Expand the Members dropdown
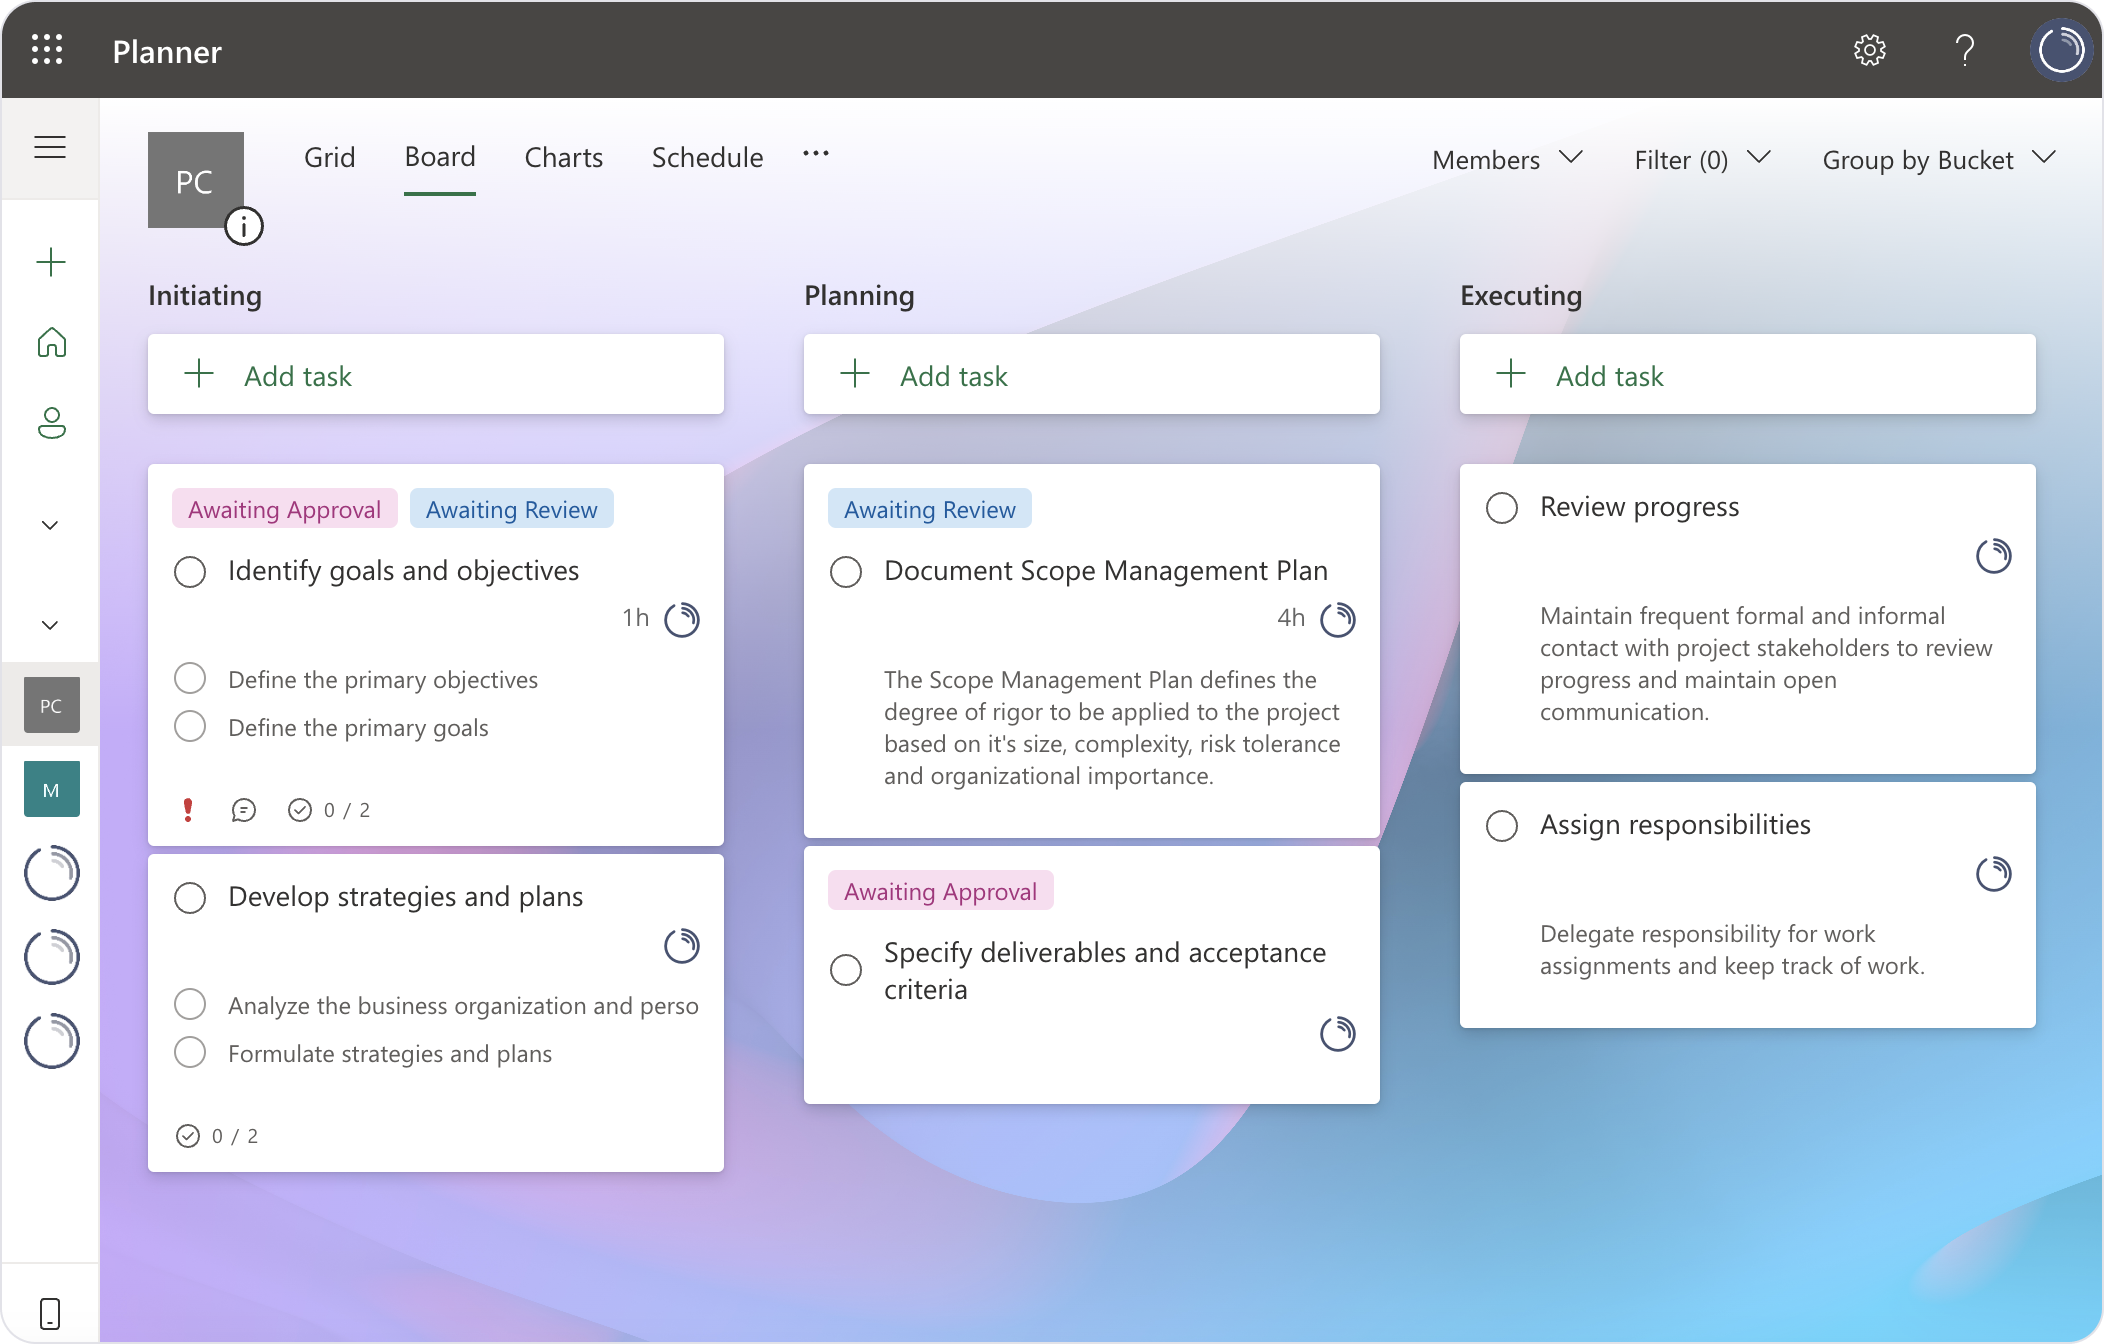Viewport: 2104px width, 1344px height. [1506, 159]
